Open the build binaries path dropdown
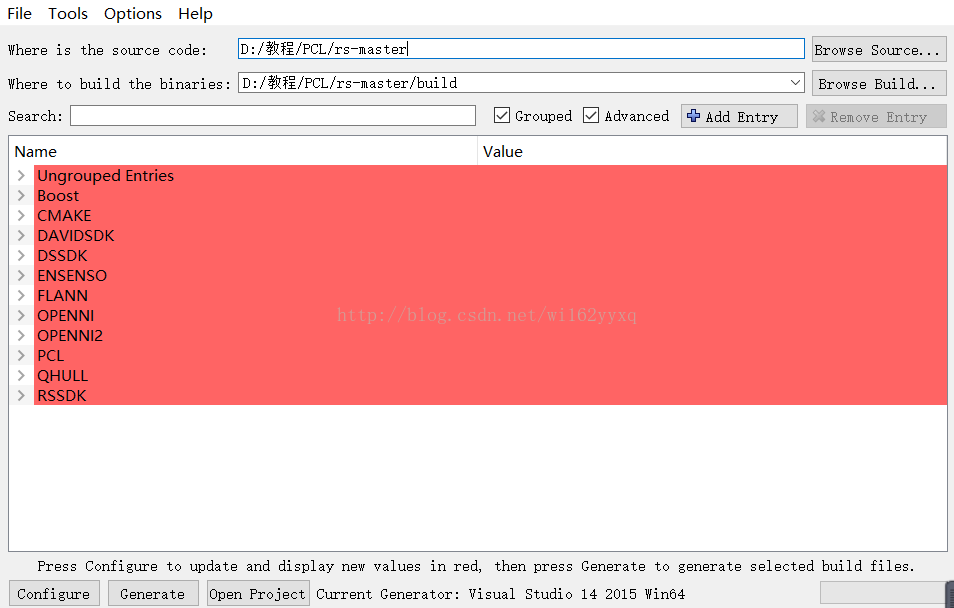The width and height of the screenshot is (954, 608). (x=795, y=82)
